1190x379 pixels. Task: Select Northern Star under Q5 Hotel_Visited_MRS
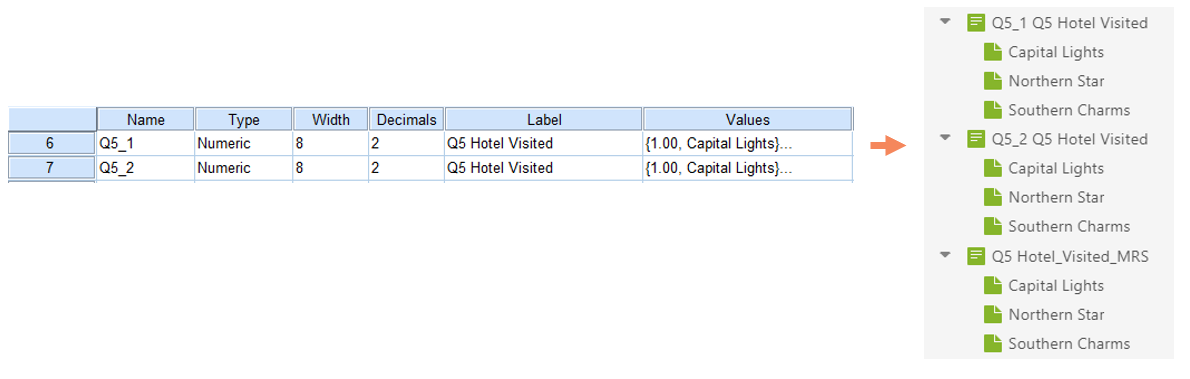tap(1056, 314)
